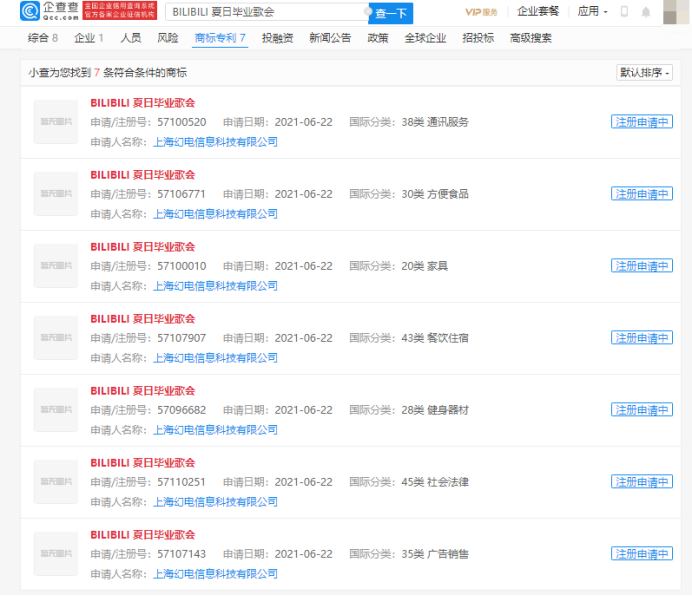The width and height of the screenshot is (692, 596).
Task: Click 注册申请中 status for 57100010
Action: pos(642,266)
